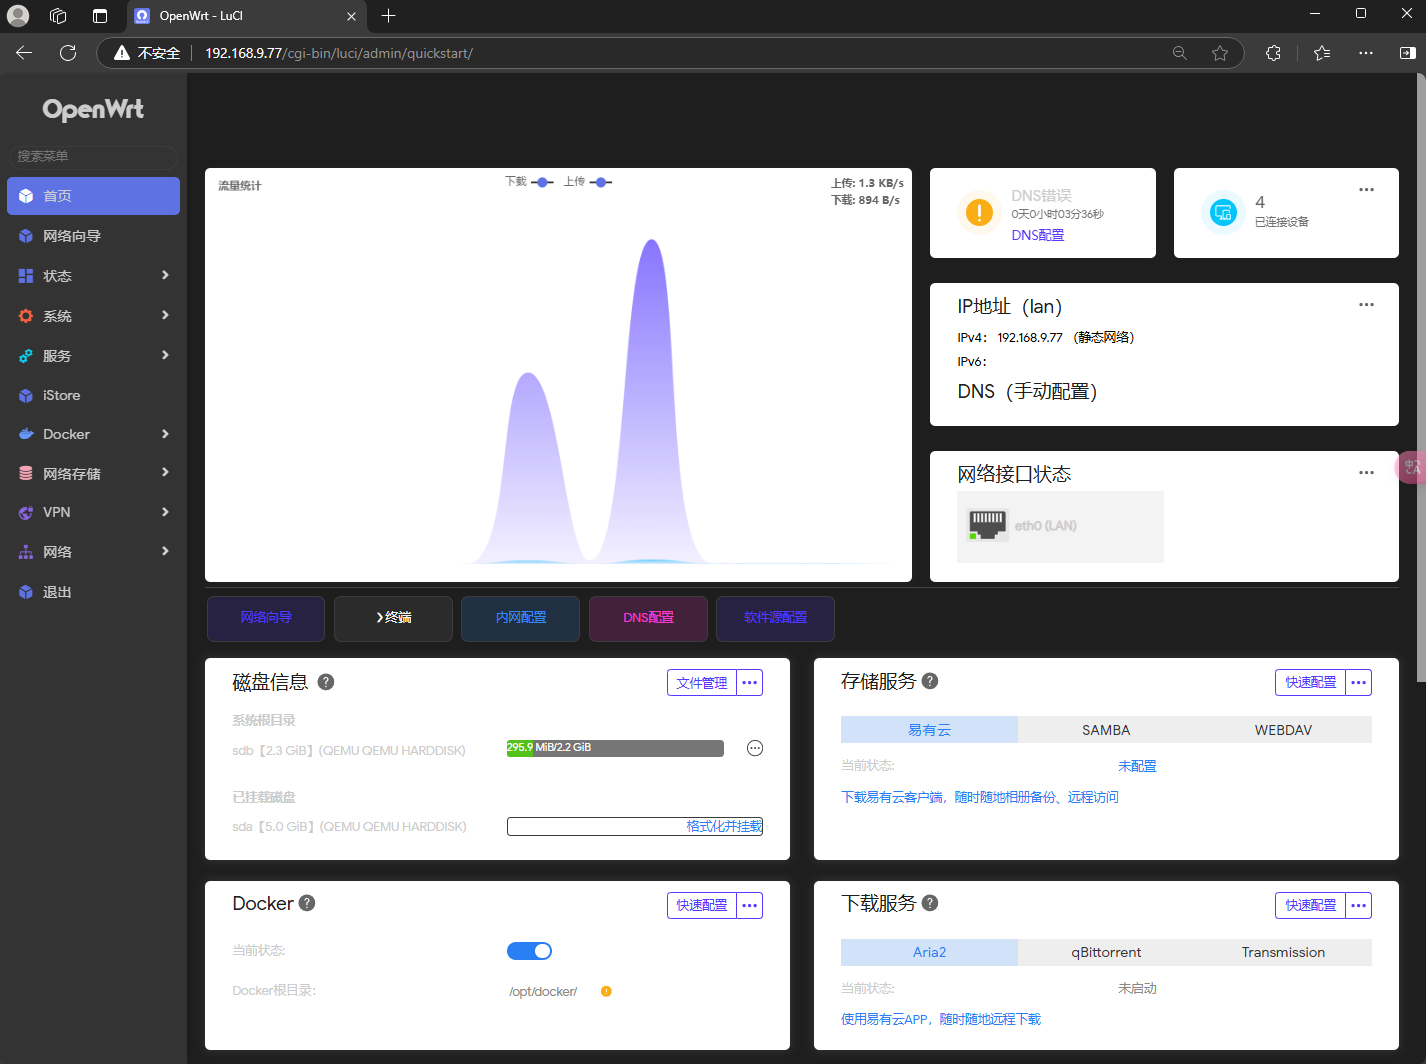Switch to the qBittorrent download tab

point(1106,952)
